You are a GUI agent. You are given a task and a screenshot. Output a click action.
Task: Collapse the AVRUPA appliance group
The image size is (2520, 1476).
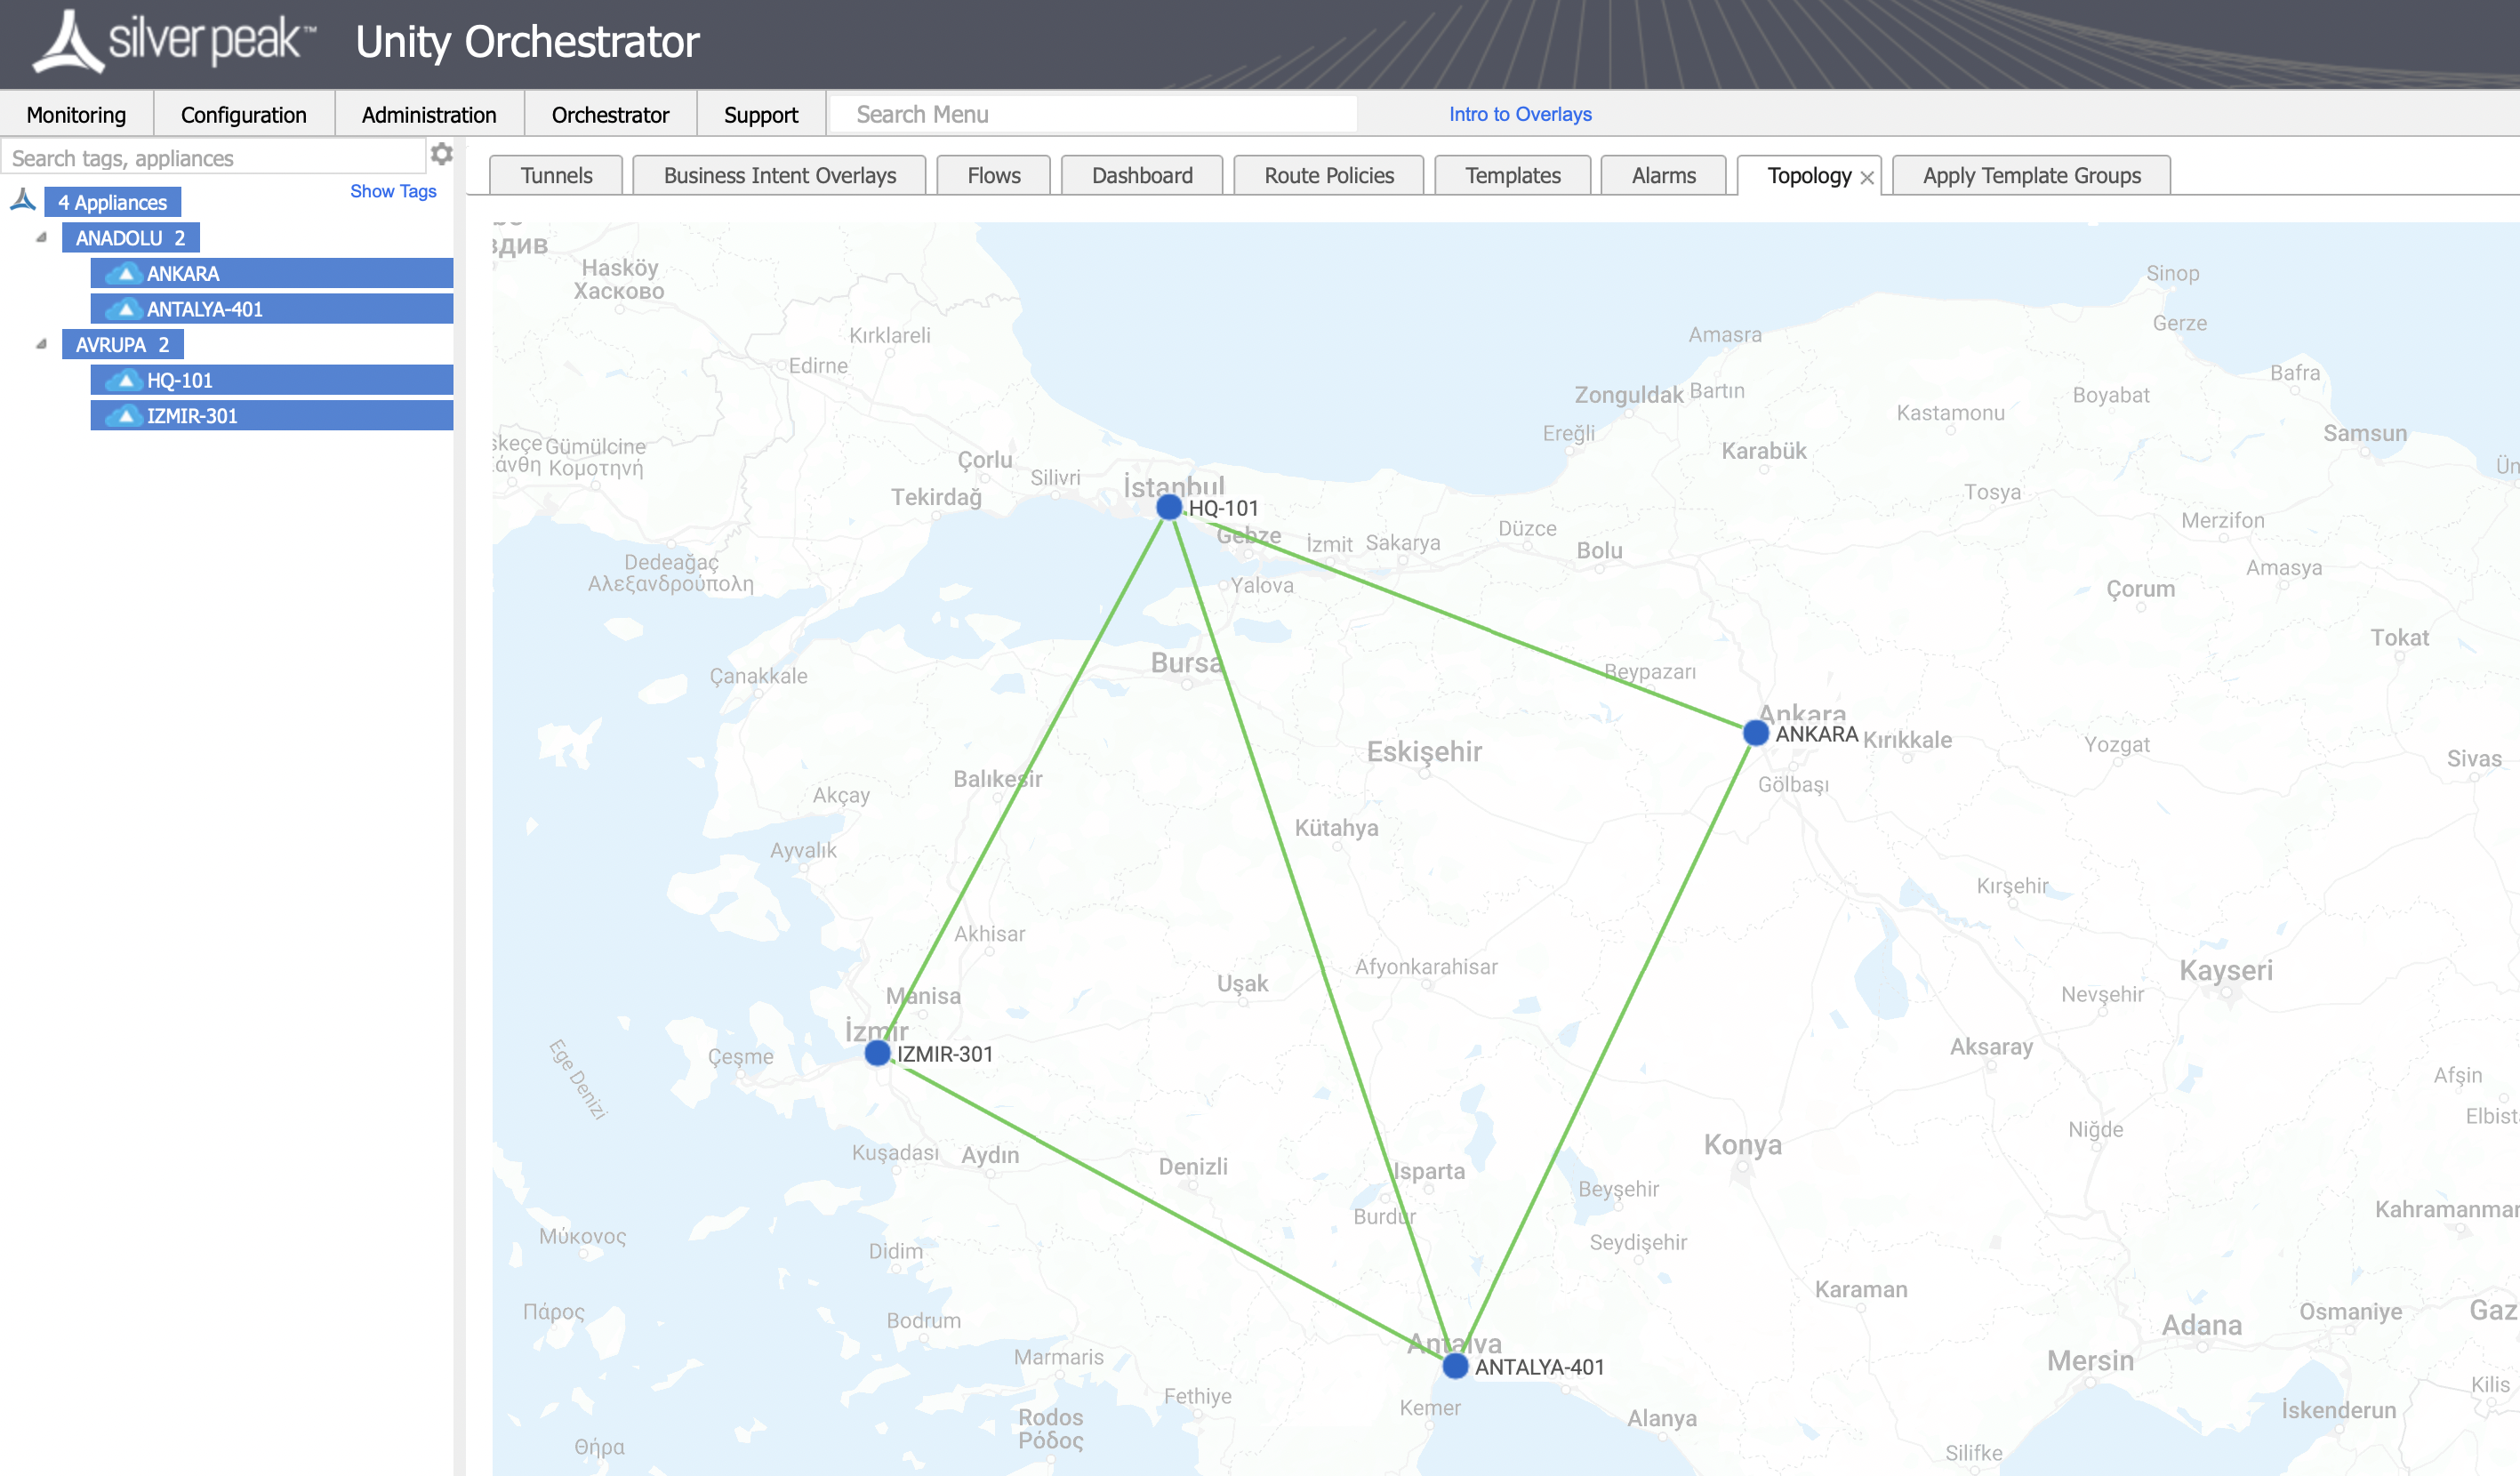[40, 344]
